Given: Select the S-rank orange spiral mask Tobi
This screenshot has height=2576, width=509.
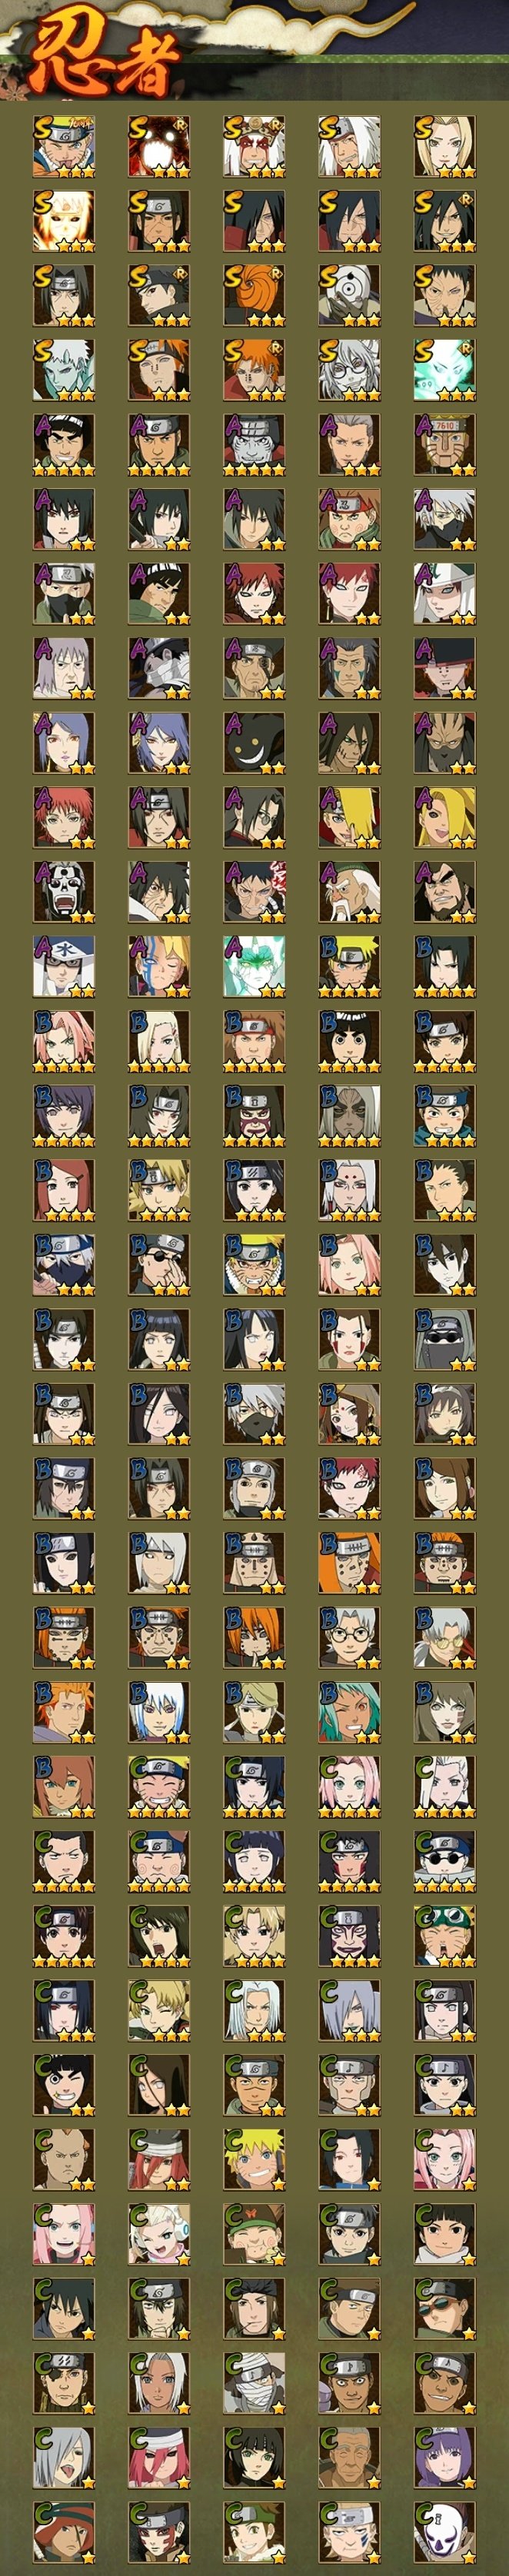Looking at the screenshot, I should click(254, 295).
